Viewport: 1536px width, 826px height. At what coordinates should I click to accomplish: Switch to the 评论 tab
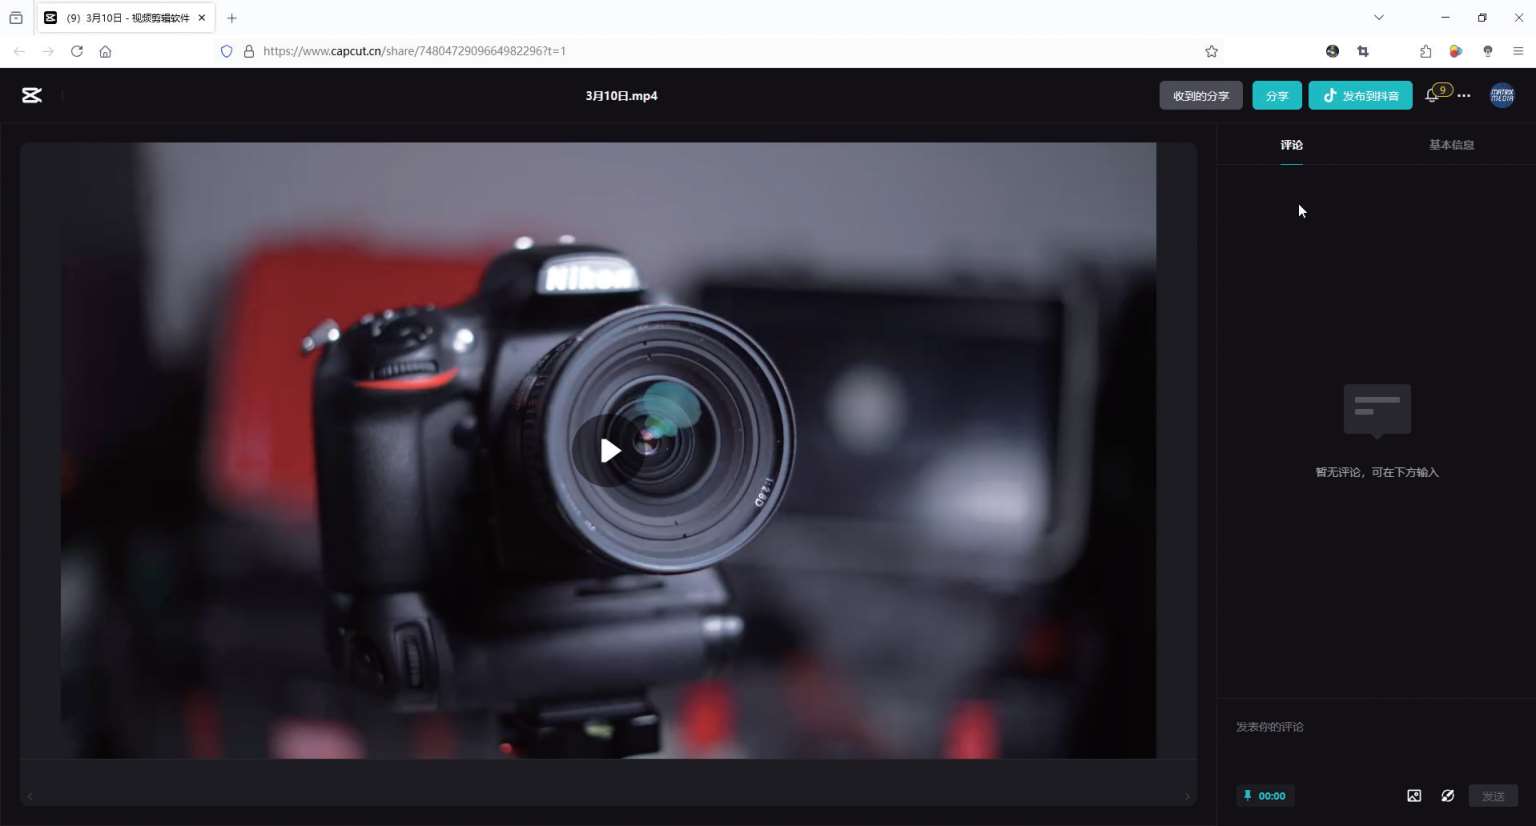tap(1291, 145)
